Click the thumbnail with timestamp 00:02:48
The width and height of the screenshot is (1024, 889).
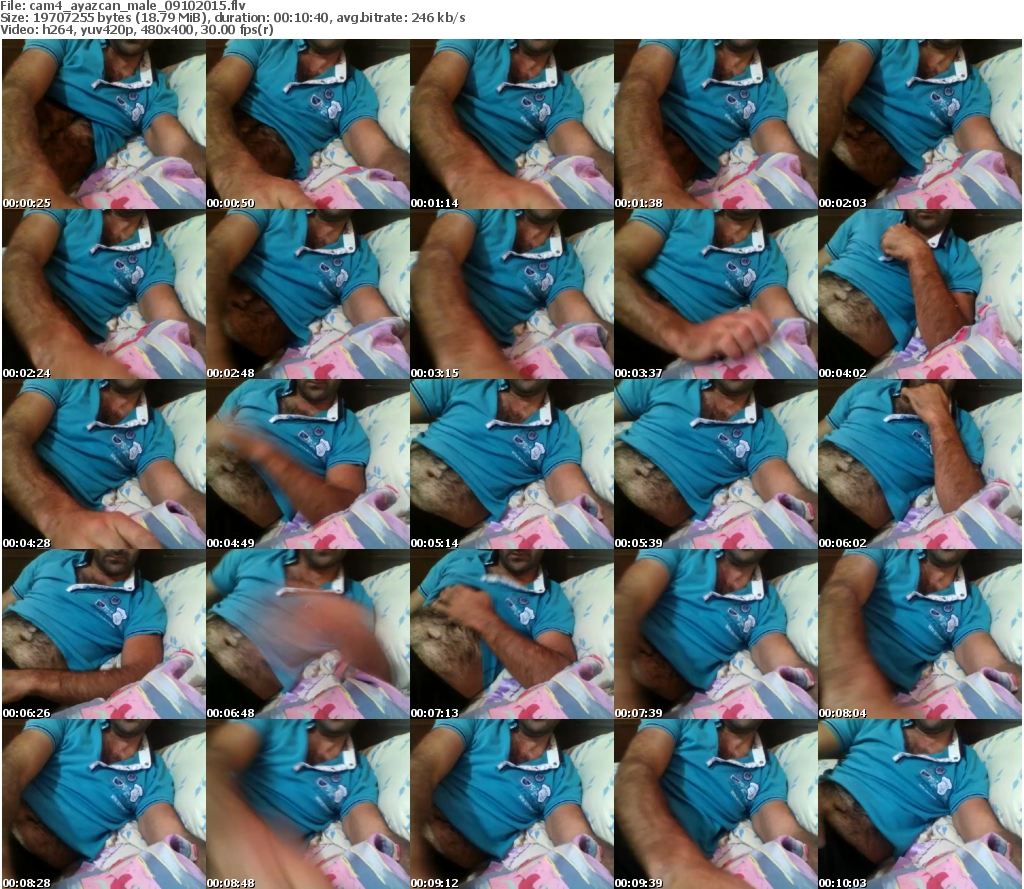click(308, 294)
